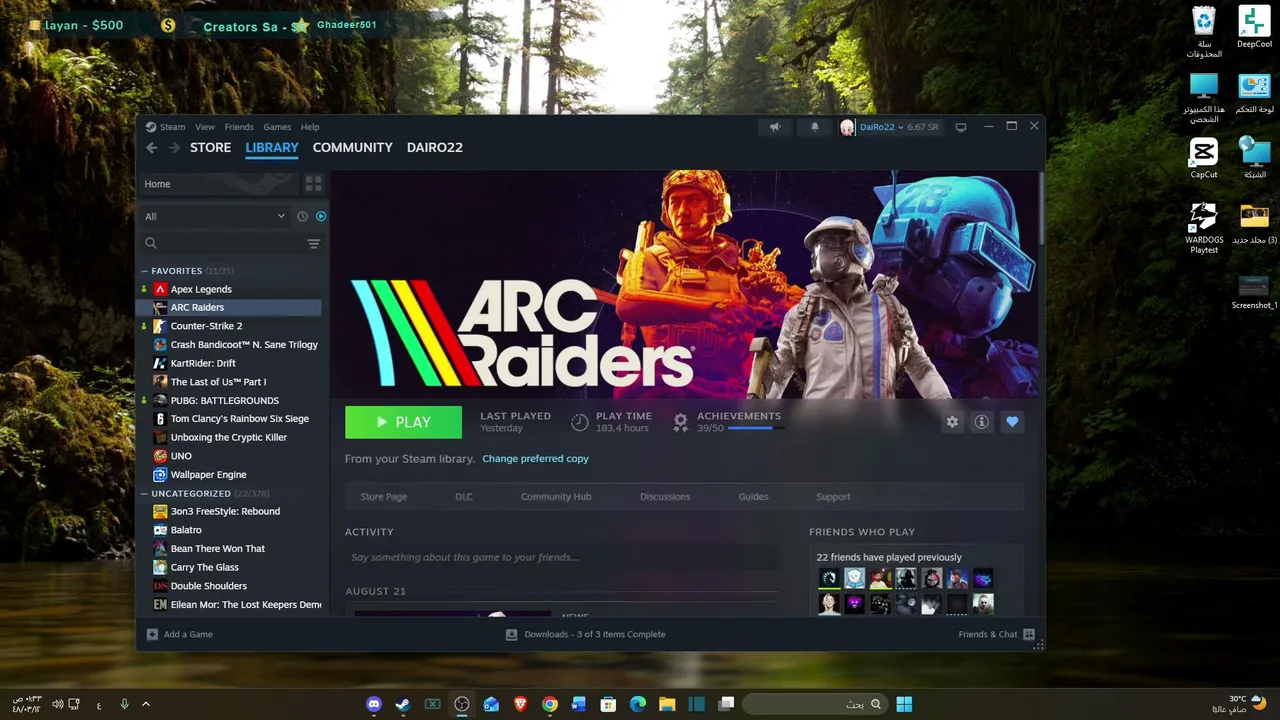Open the Discussions tab

[x=665, y=497]
